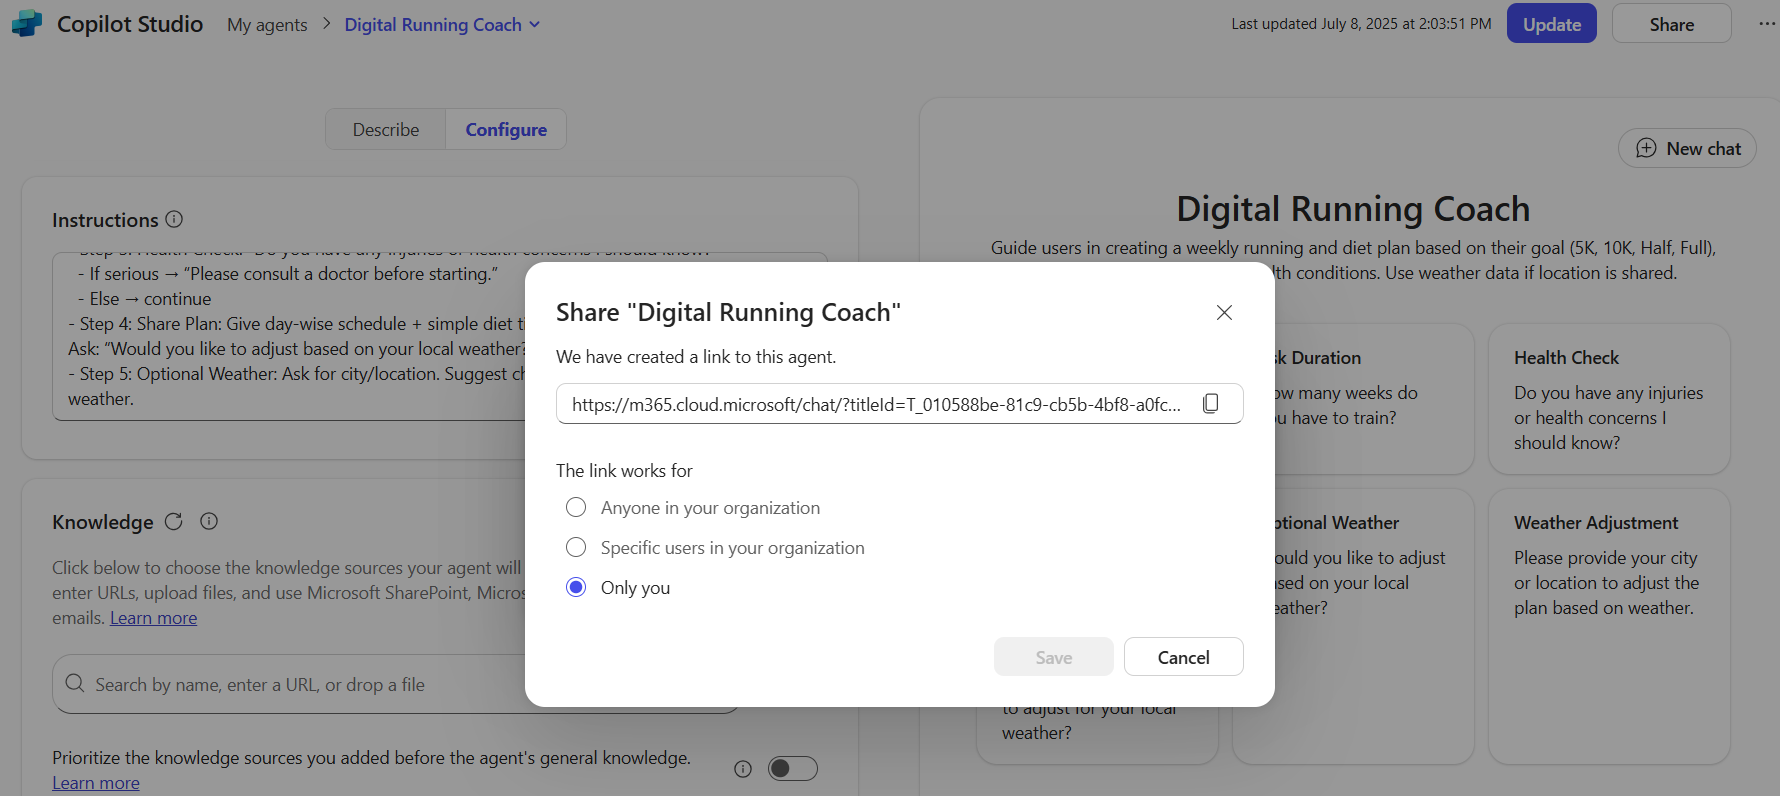1780x796 pixels.
Task: Click the Copilot Studio logo icon
Action: 27,24
